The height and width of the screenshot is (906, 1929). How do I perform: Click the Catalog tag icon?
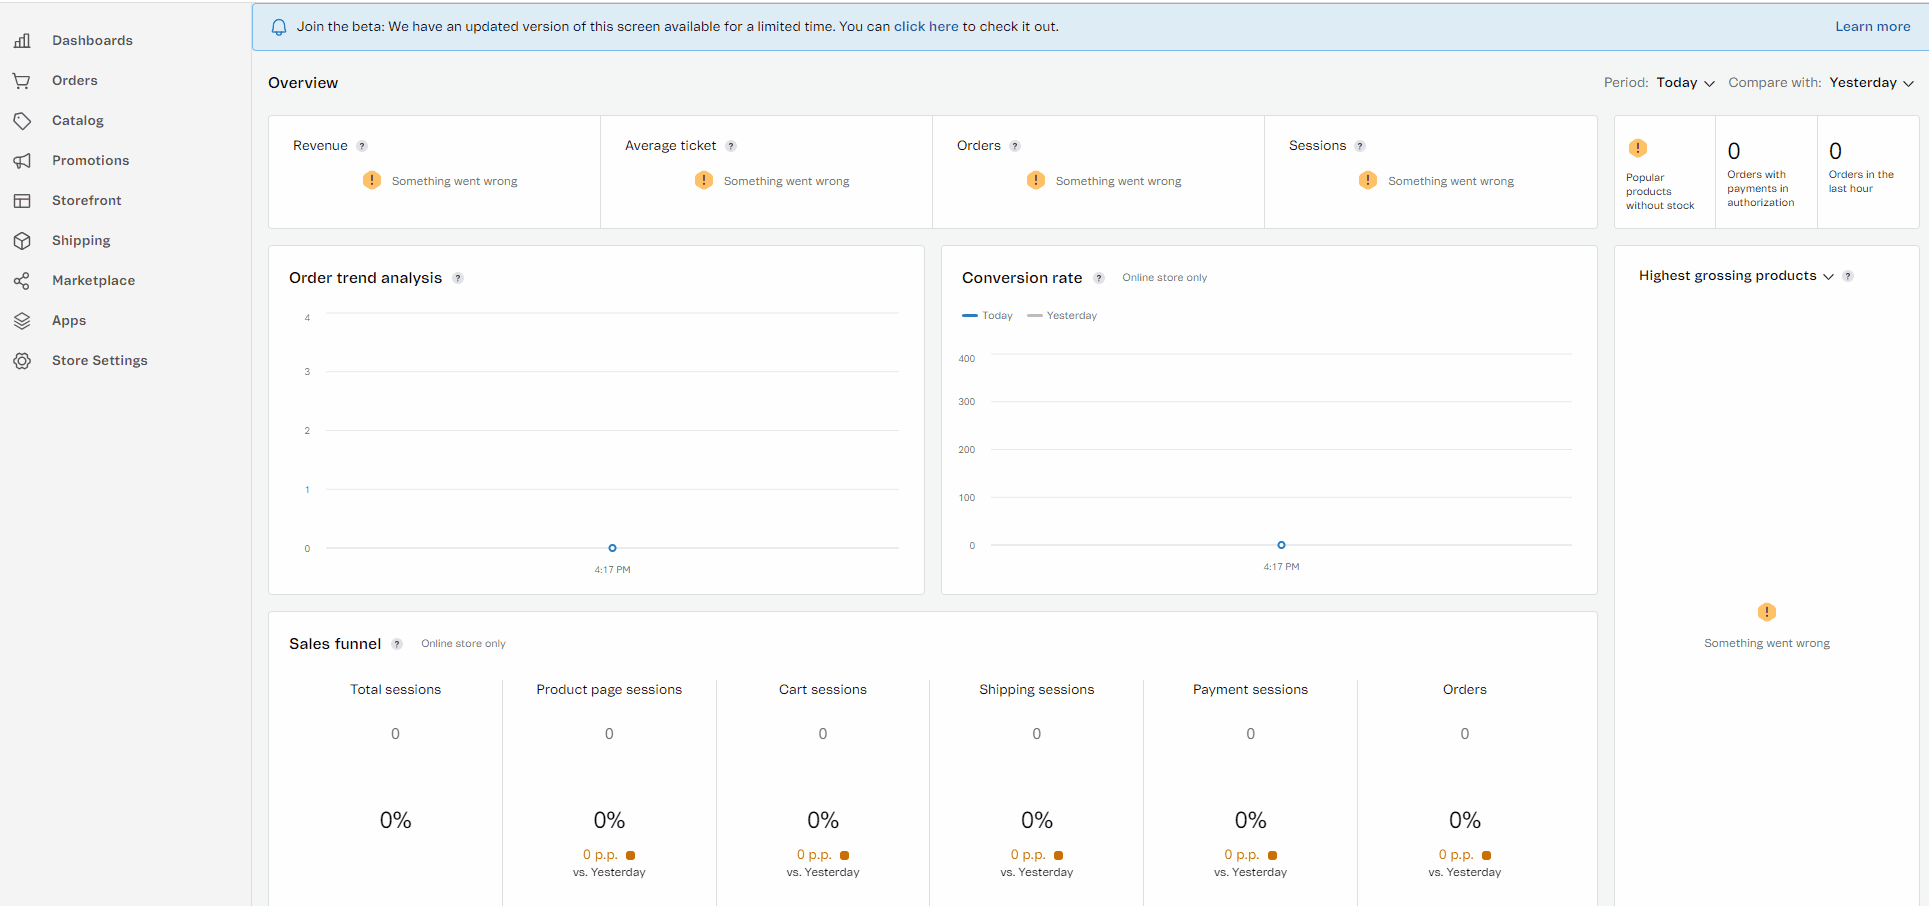pyautogui.click(x=22, y=121)
